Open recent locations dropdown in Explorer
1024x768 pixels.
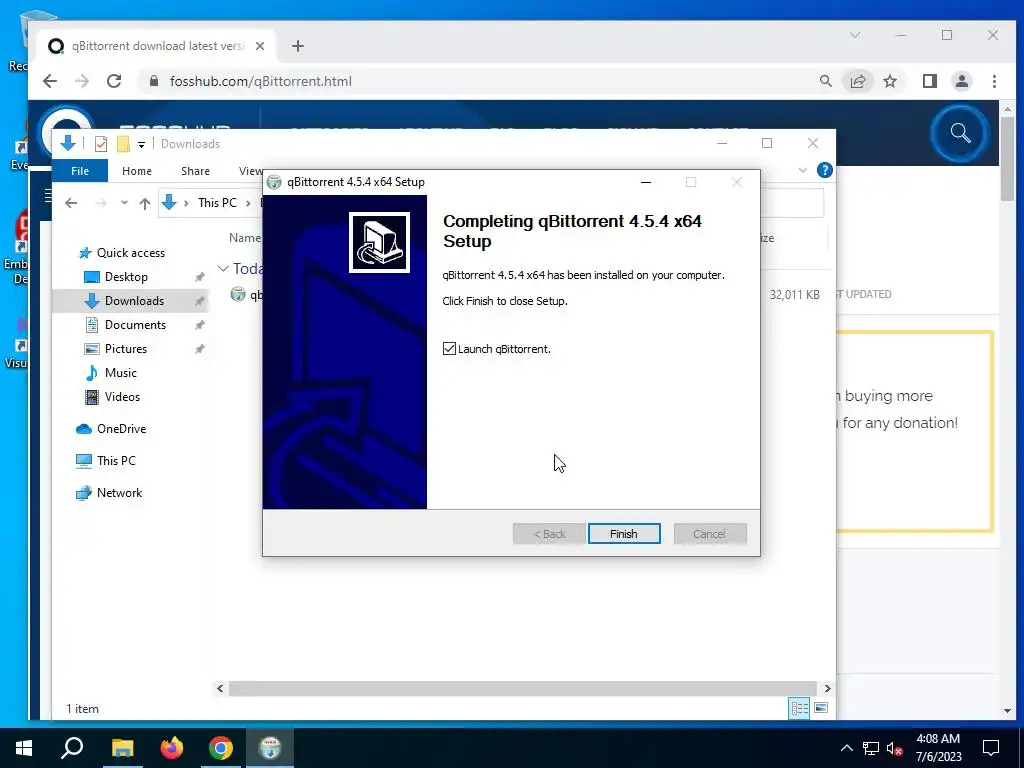[x=124, y=203]
